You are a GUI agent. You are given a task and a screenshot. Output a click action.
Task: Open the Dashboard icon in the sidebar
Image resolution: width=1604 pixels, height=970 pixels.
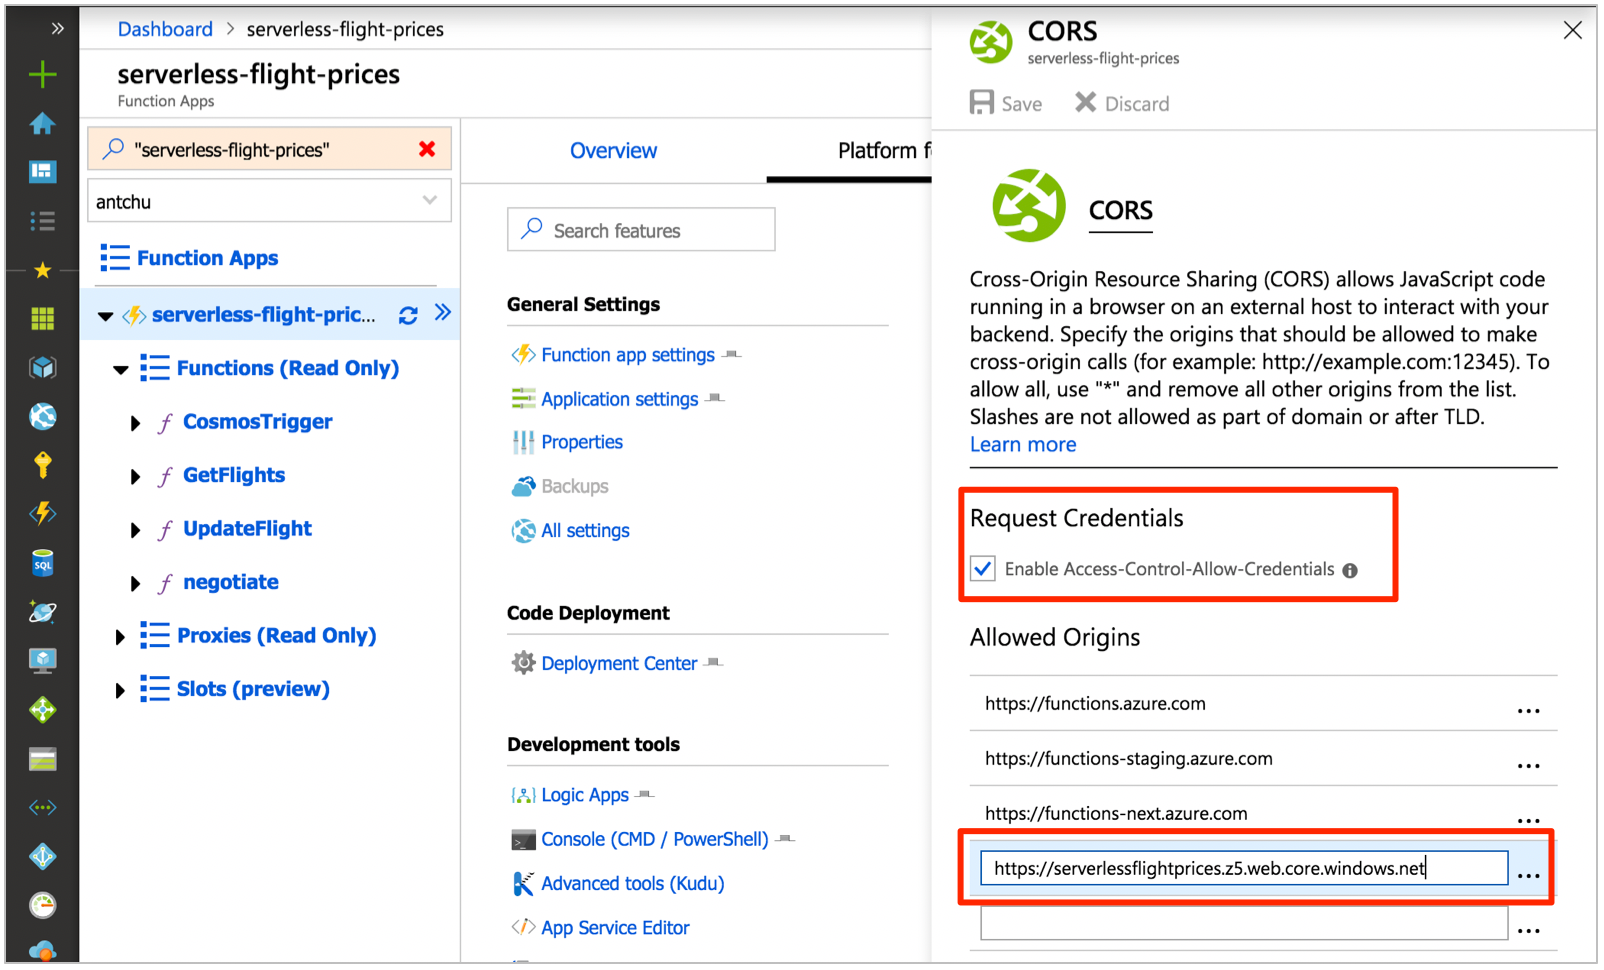(x=42, y=171)
